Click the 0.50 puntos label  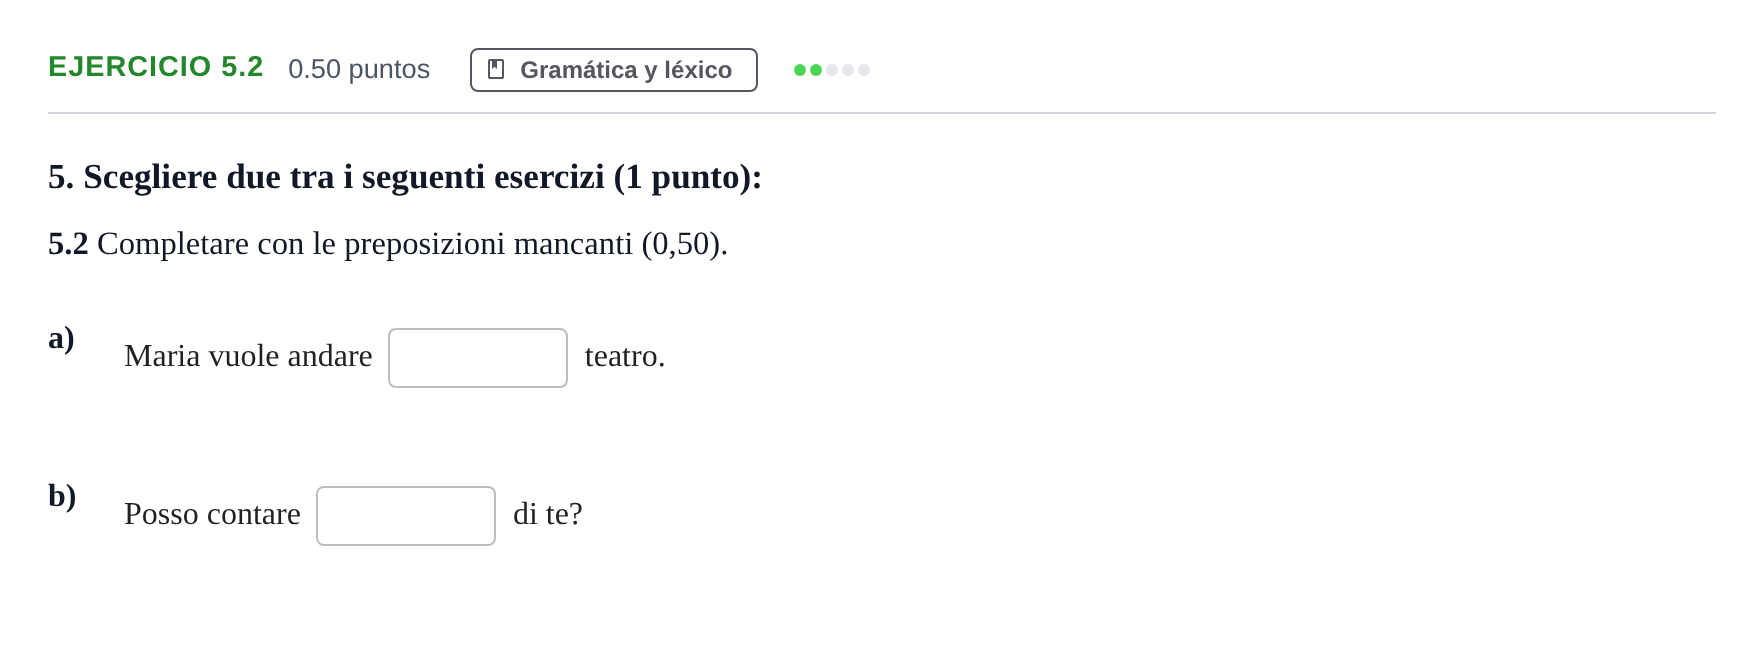359,69
